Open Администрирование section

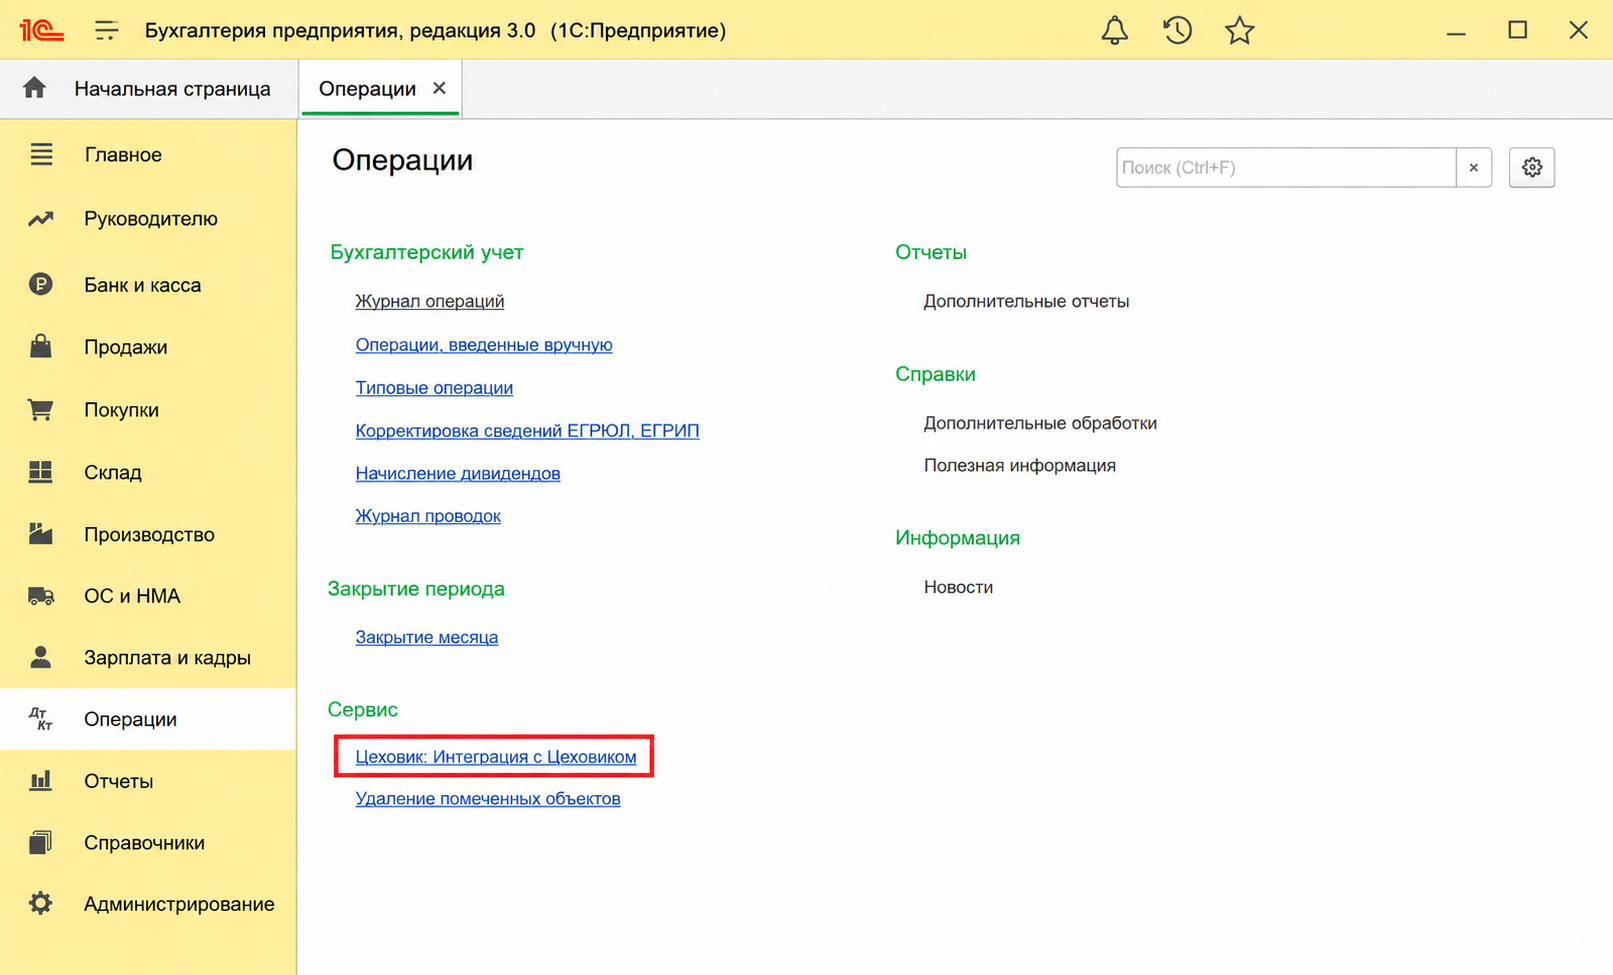tap(179, 904)
